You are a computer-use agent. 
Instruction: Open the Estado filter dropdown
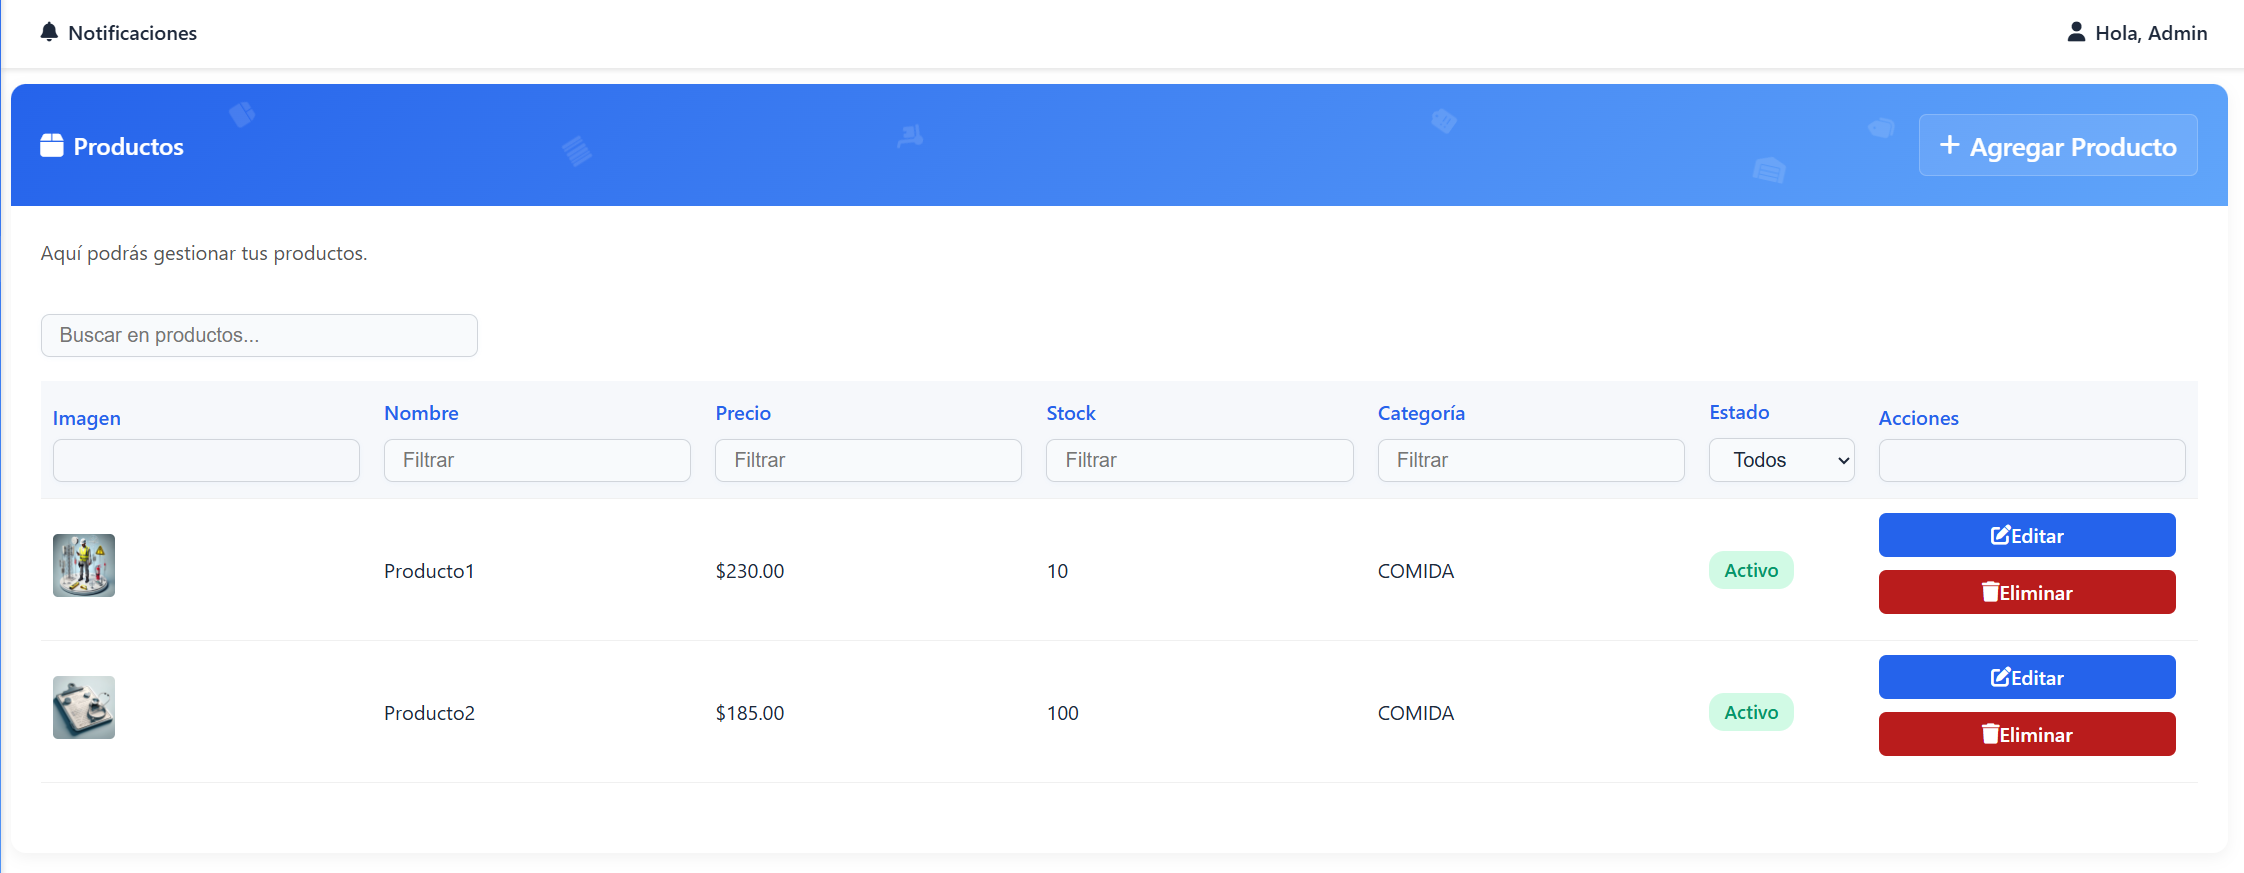[x=1781, y=460]
